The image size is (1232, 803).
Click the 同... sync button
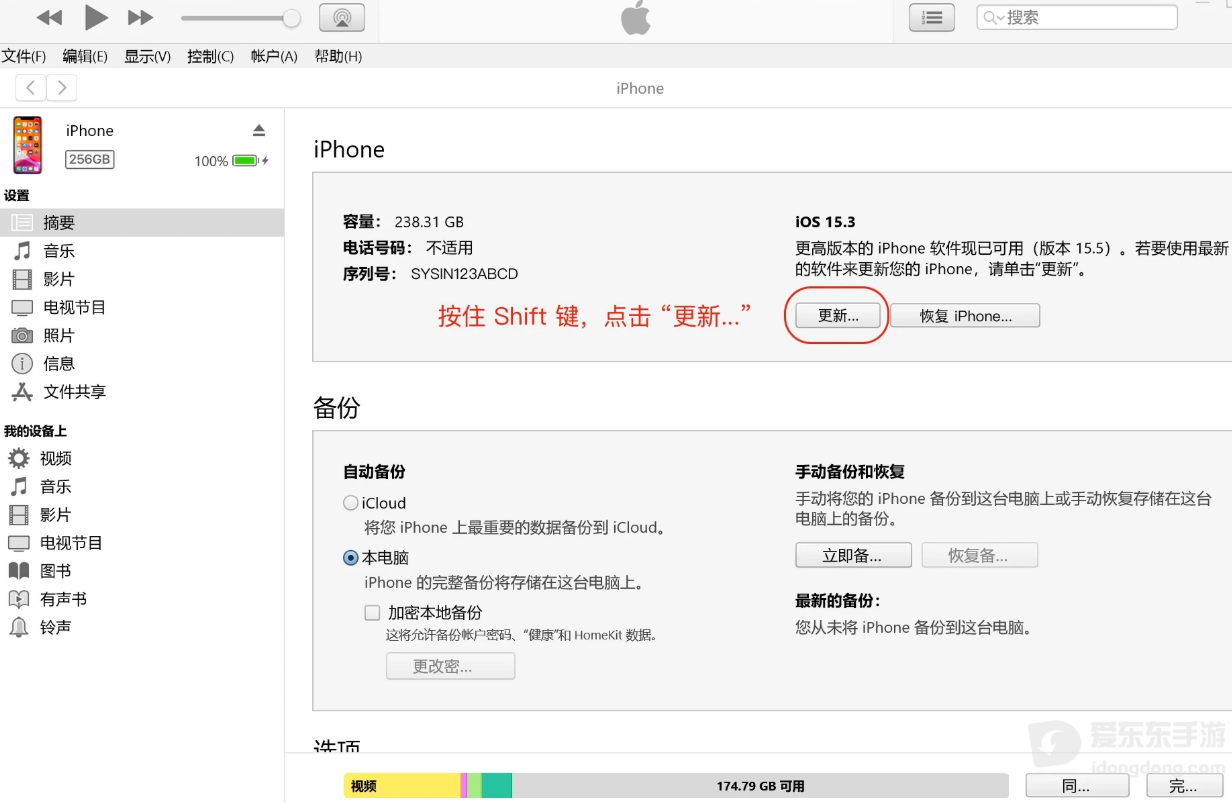pos(1076,786)
